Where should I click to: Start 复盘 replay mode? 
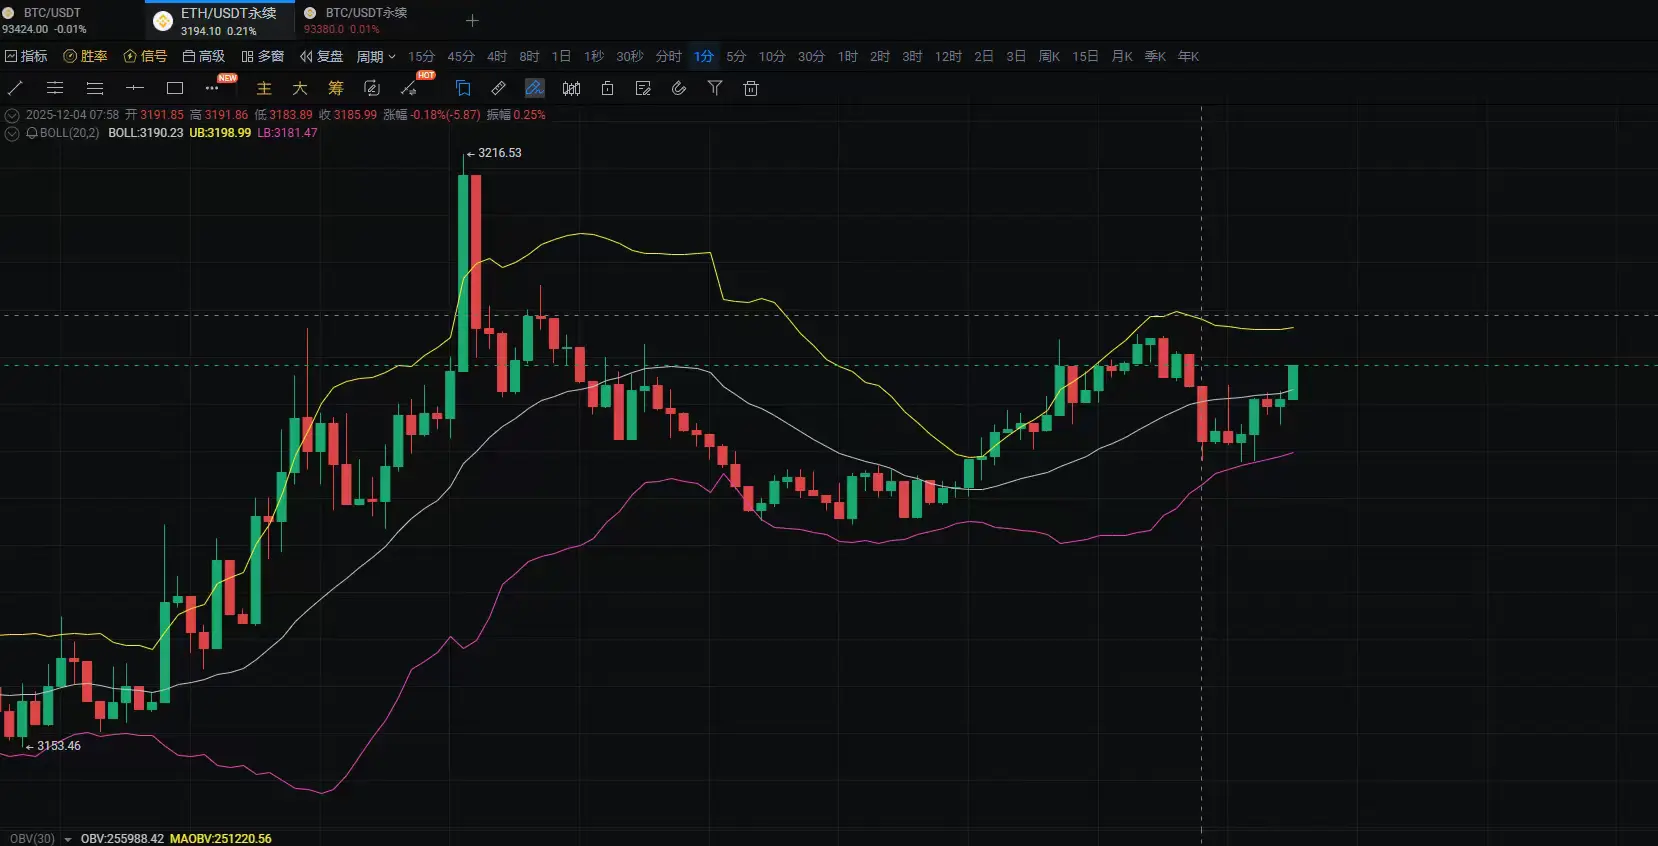click(x=322, y=57)
